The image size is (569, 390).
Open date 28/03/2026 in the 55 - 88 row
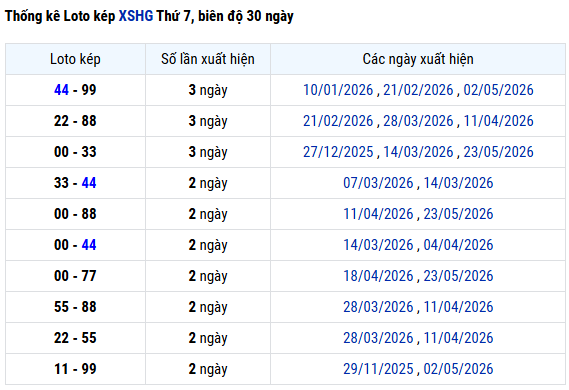click(378, 307)
